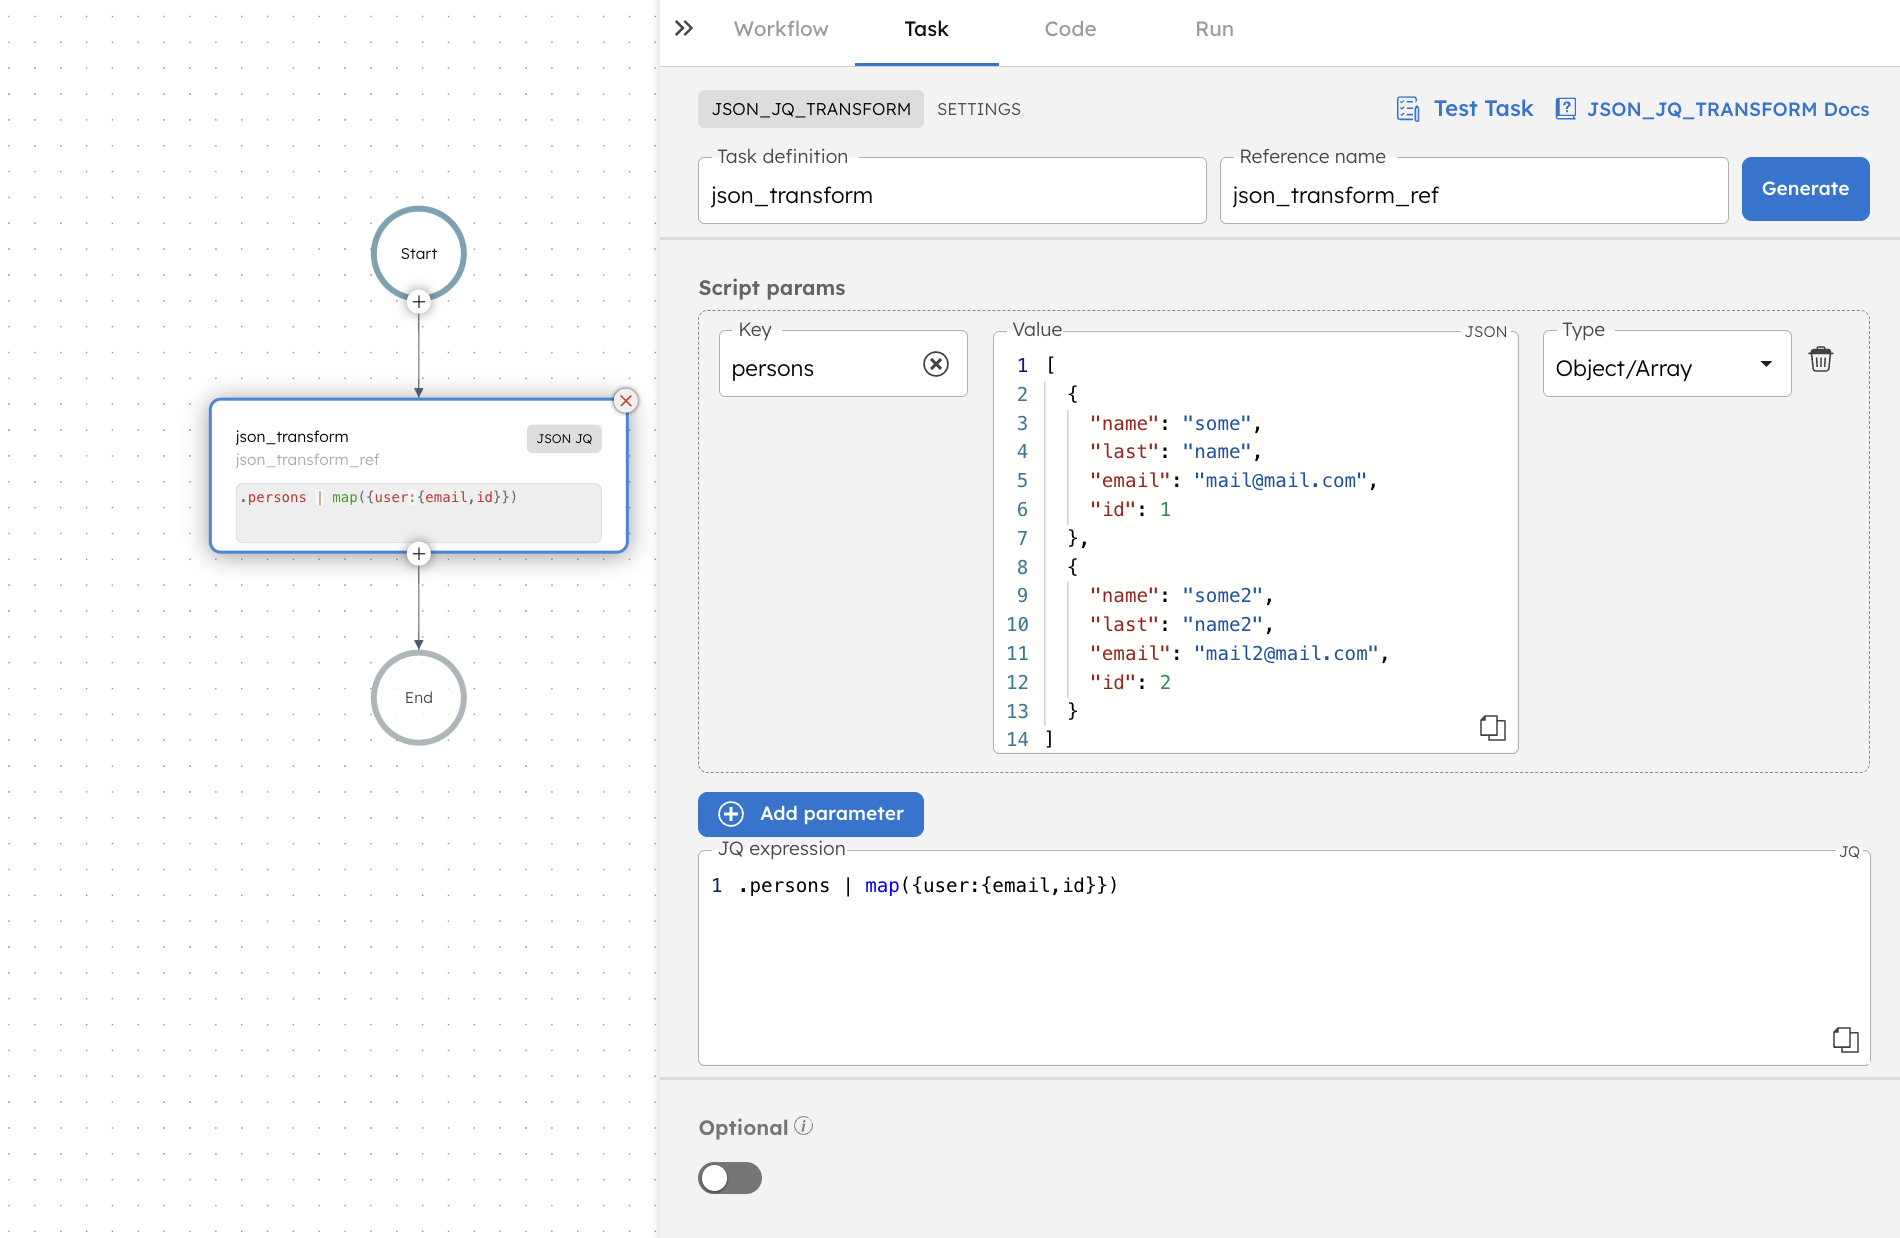Click in the JQ expression editor
1900x1238 pixels.
coord(1284,958)
